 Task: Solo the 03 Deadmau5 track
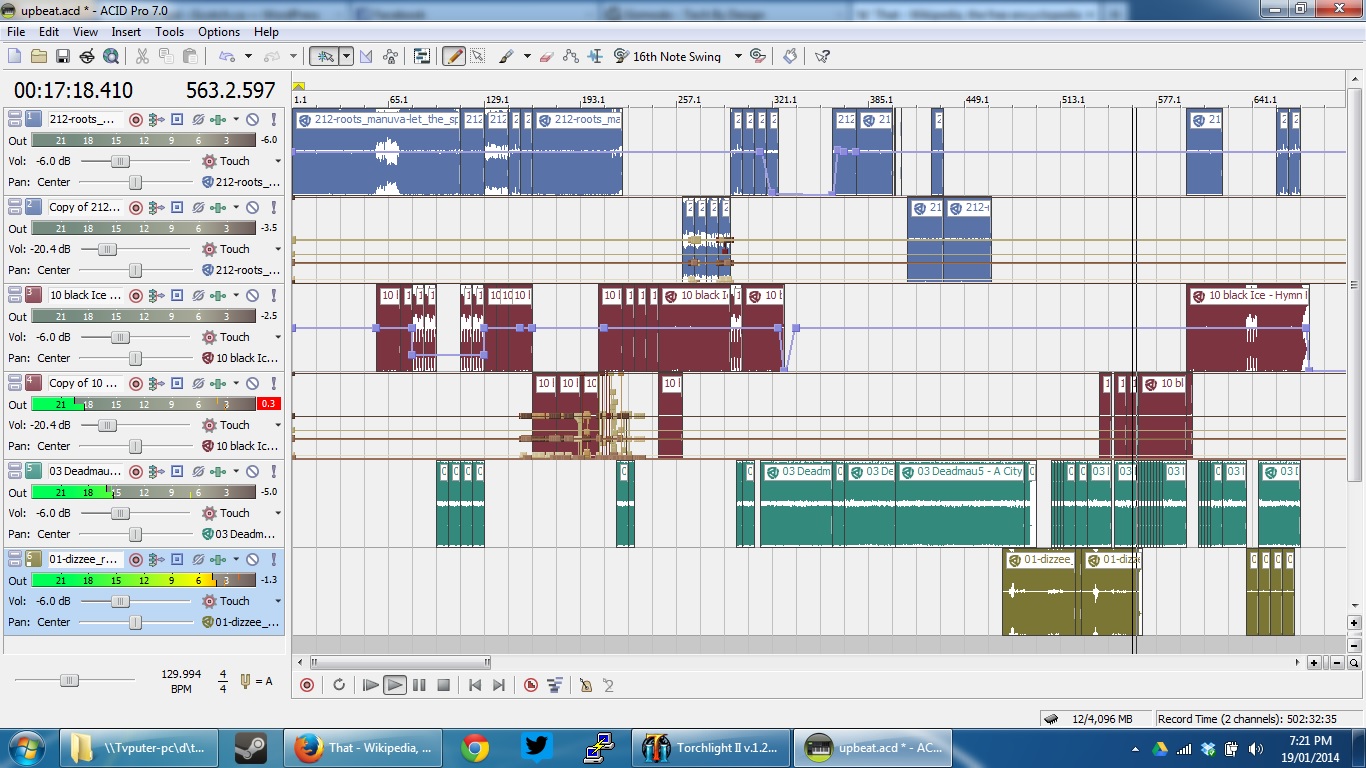[273, 471]
